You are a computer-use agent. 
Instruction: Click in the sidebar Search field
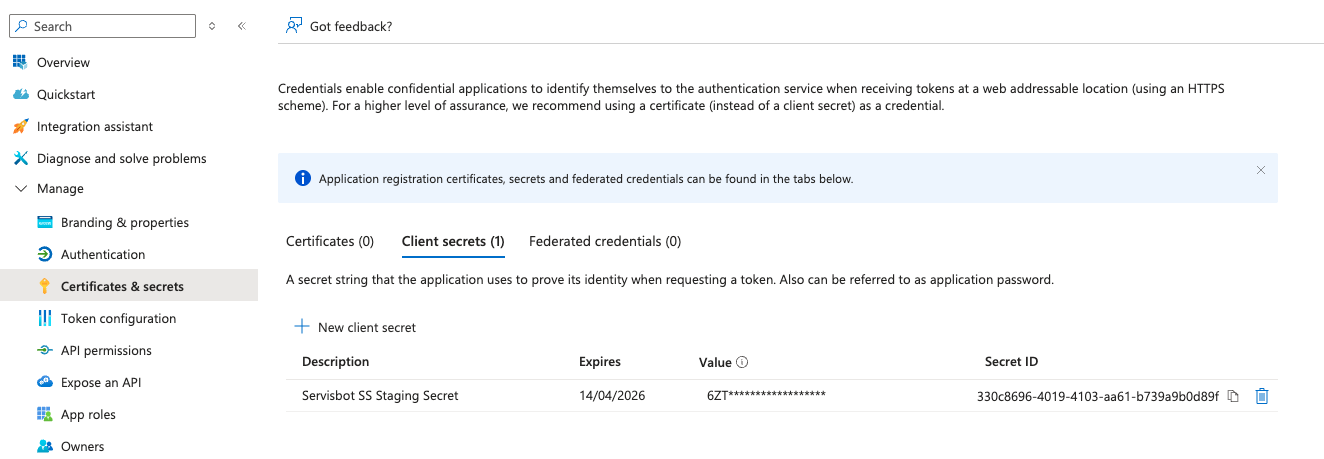(110, 26)
